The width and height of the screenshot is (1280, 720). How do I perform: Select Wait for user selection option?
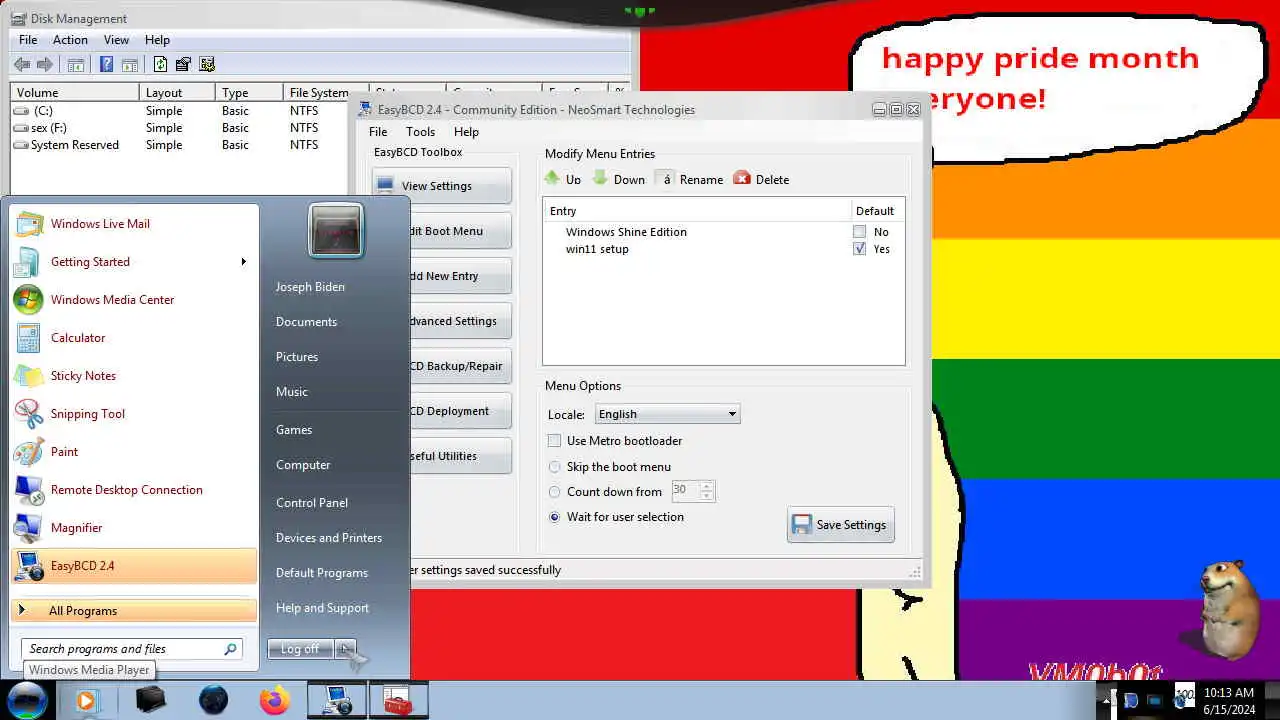(555, 517)
